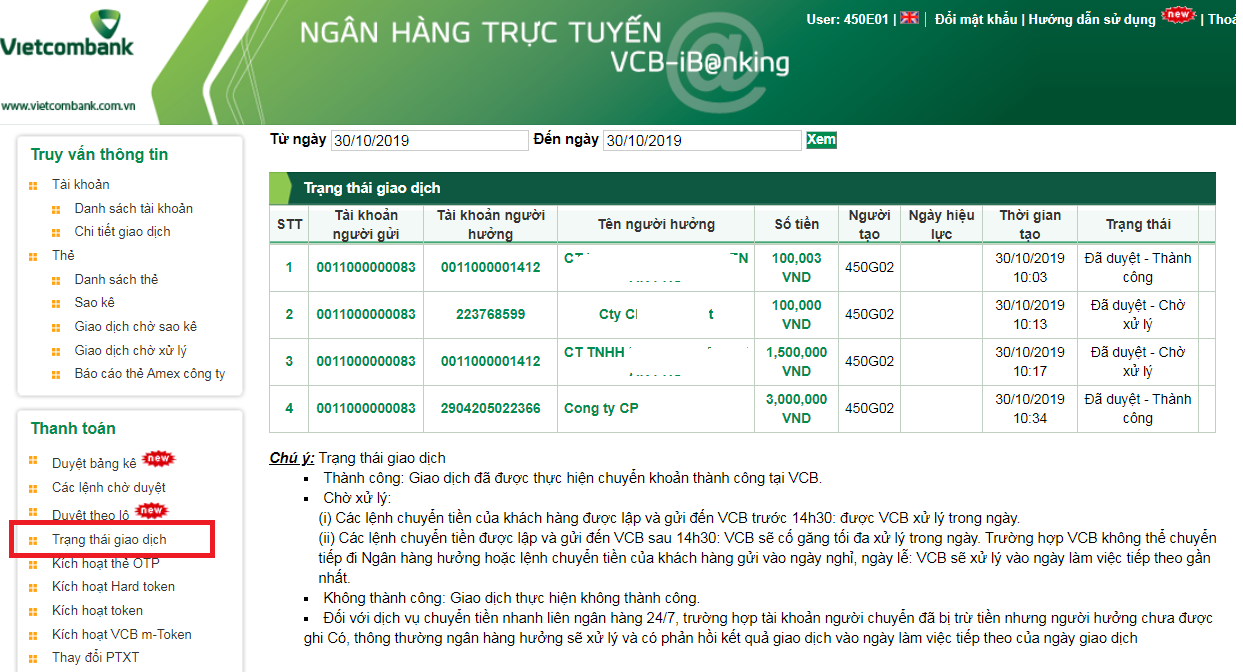Open Thẻ menu item
Screen dimensions: 1243x672
point(63,256)
